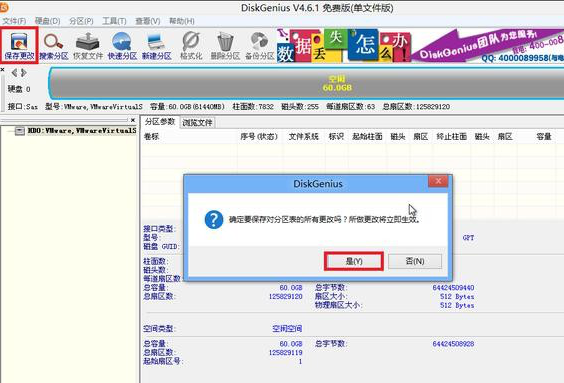564x383 pixels.
Task: Click the End Cylinder (终止柱面) column header
Action: click(x=451, y=137)
